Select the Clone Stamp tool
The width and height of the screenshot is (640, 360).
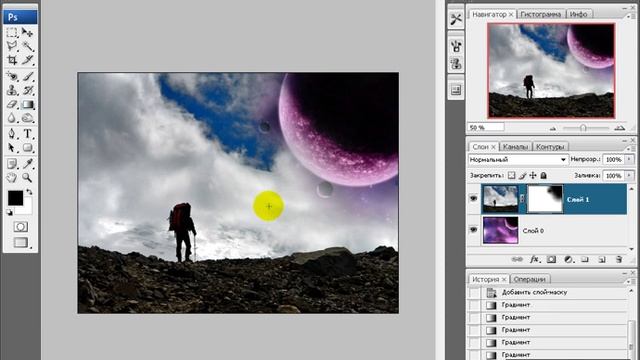coord(12,90)
